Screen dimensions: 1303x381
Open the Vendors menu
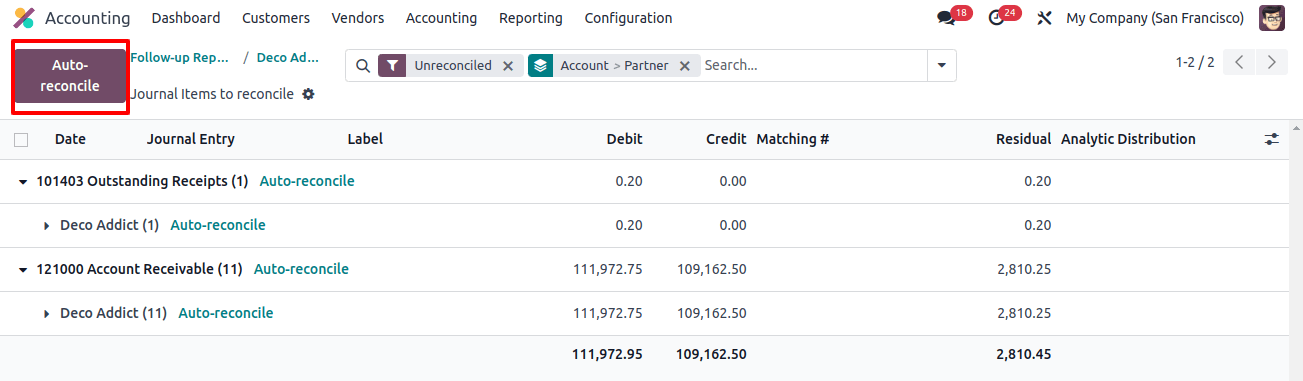358,18
